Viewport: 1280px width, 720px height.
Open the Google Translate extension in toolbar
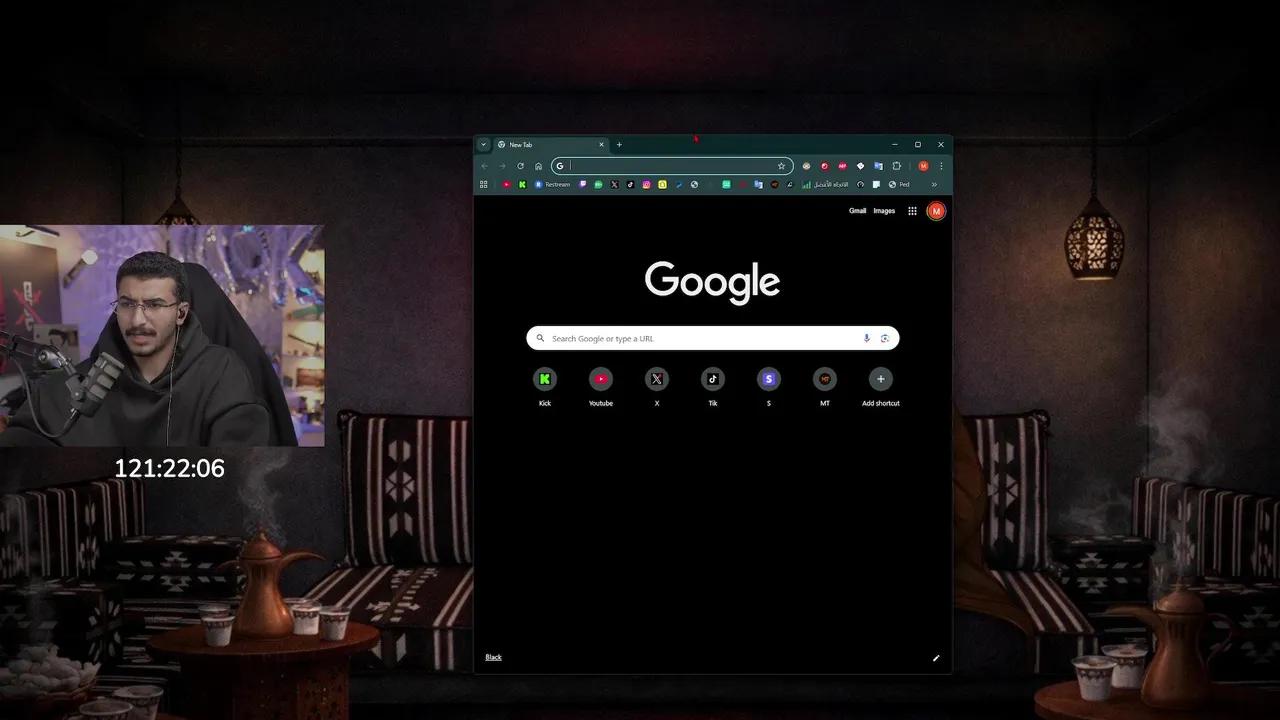878,166
